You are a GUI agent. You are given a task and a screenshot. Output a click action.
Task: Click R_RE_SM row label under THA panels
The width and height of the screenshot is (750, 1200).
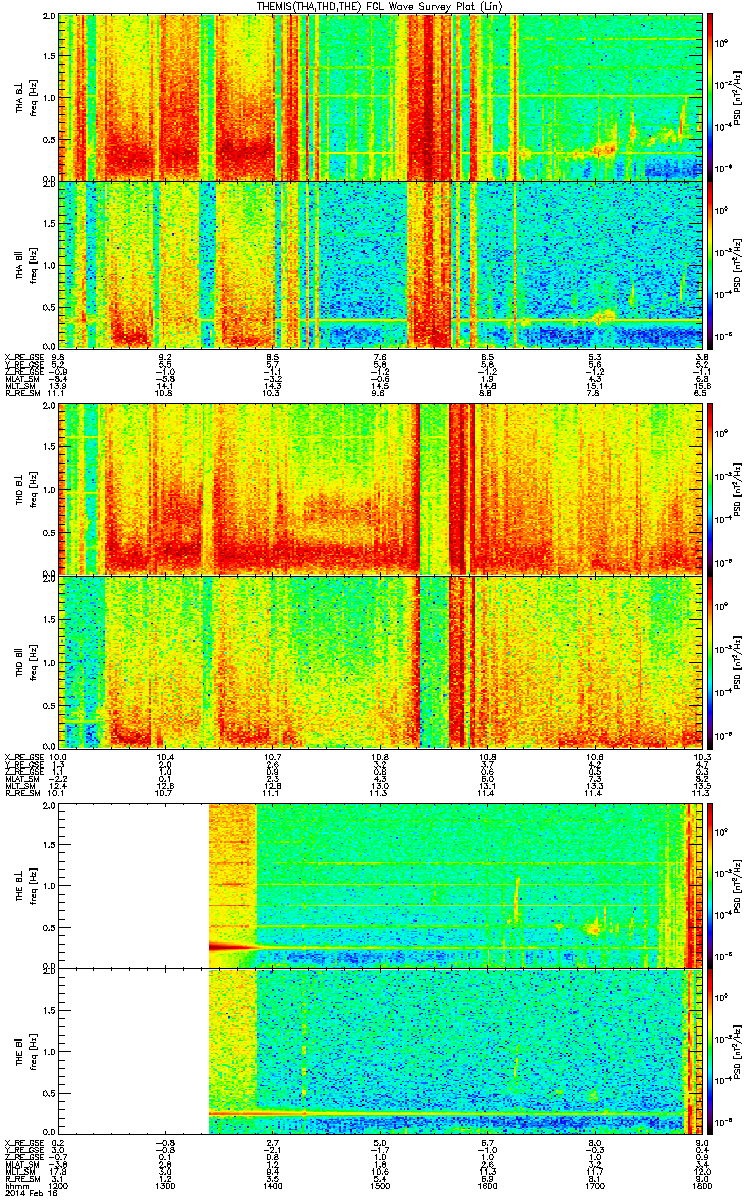[21, 393]
